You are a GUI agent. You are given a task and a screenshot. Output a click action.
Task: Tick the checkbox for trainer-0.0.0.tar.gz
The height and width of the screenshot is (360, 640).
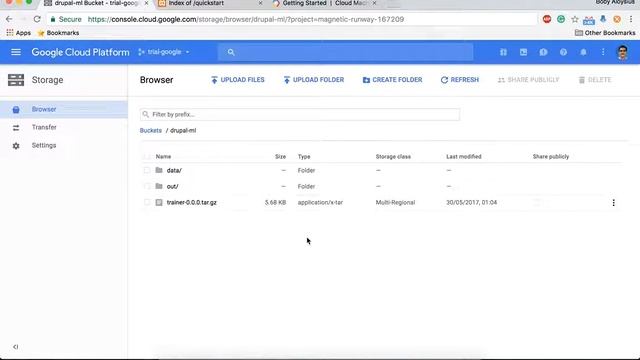tap(147, 202)
